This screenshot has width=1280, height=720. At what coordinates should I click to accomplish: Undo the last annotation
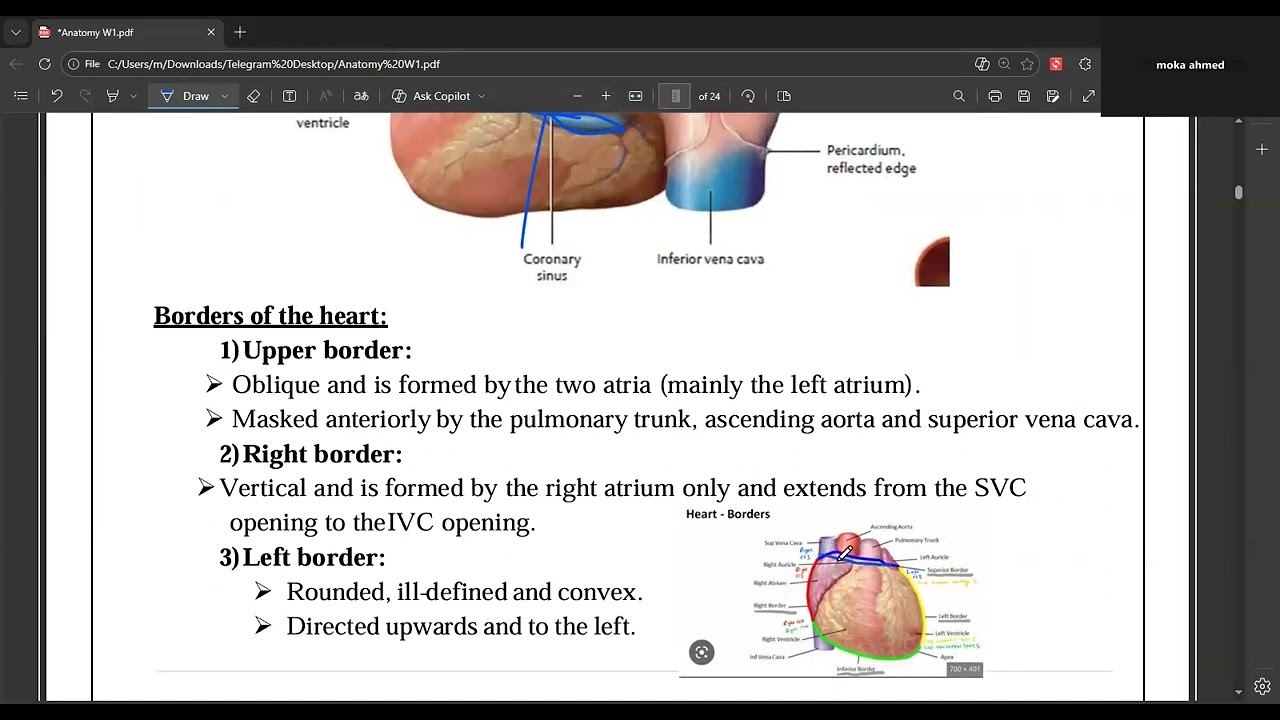tap(57, 96)
